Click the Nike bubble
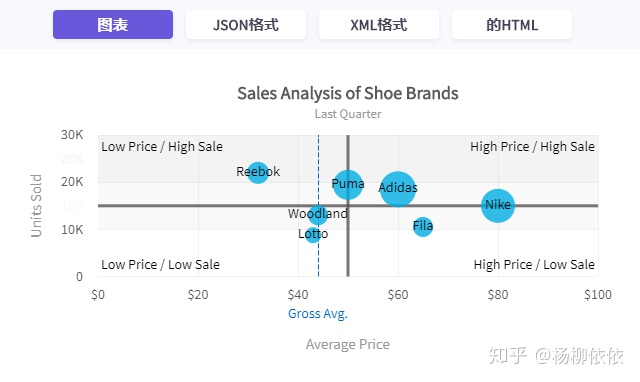Viewport: 640px width, 382px height. 498,206
